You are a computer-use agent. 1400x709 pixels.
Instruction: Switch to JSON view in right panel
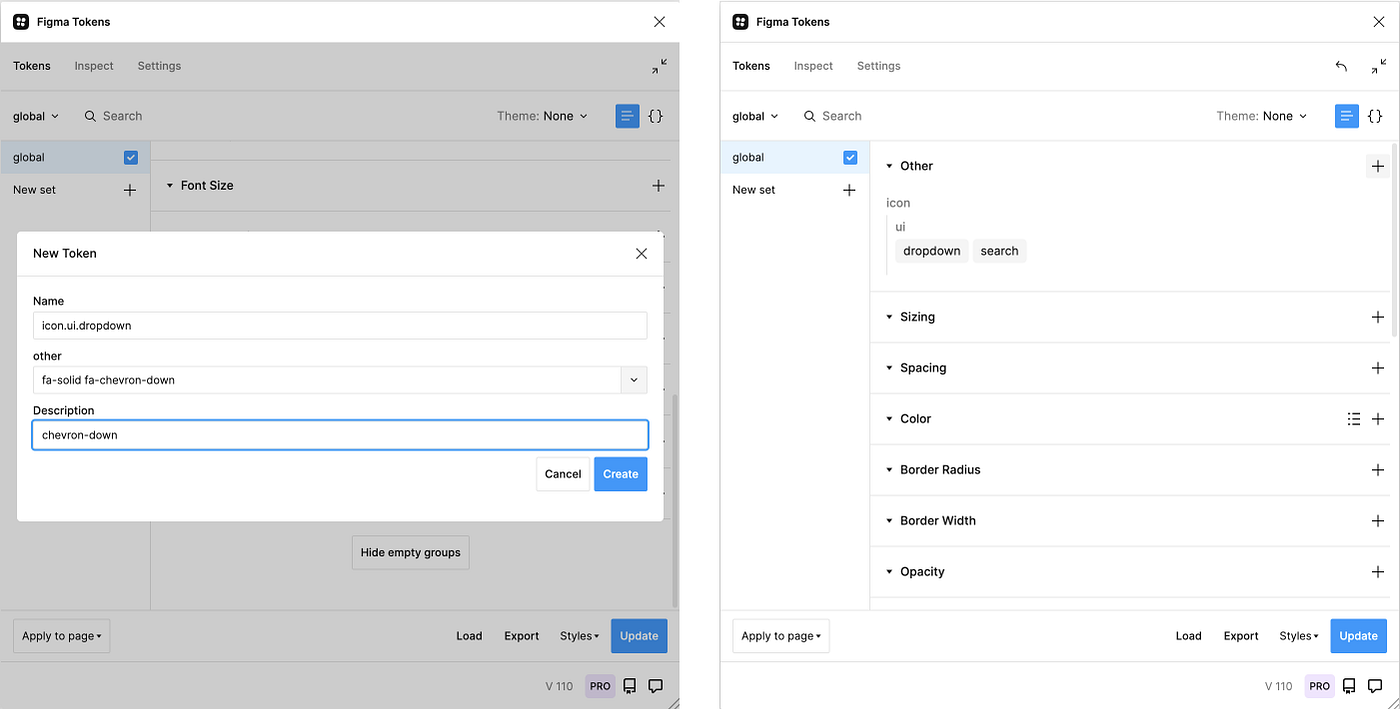click(1375, 116)
